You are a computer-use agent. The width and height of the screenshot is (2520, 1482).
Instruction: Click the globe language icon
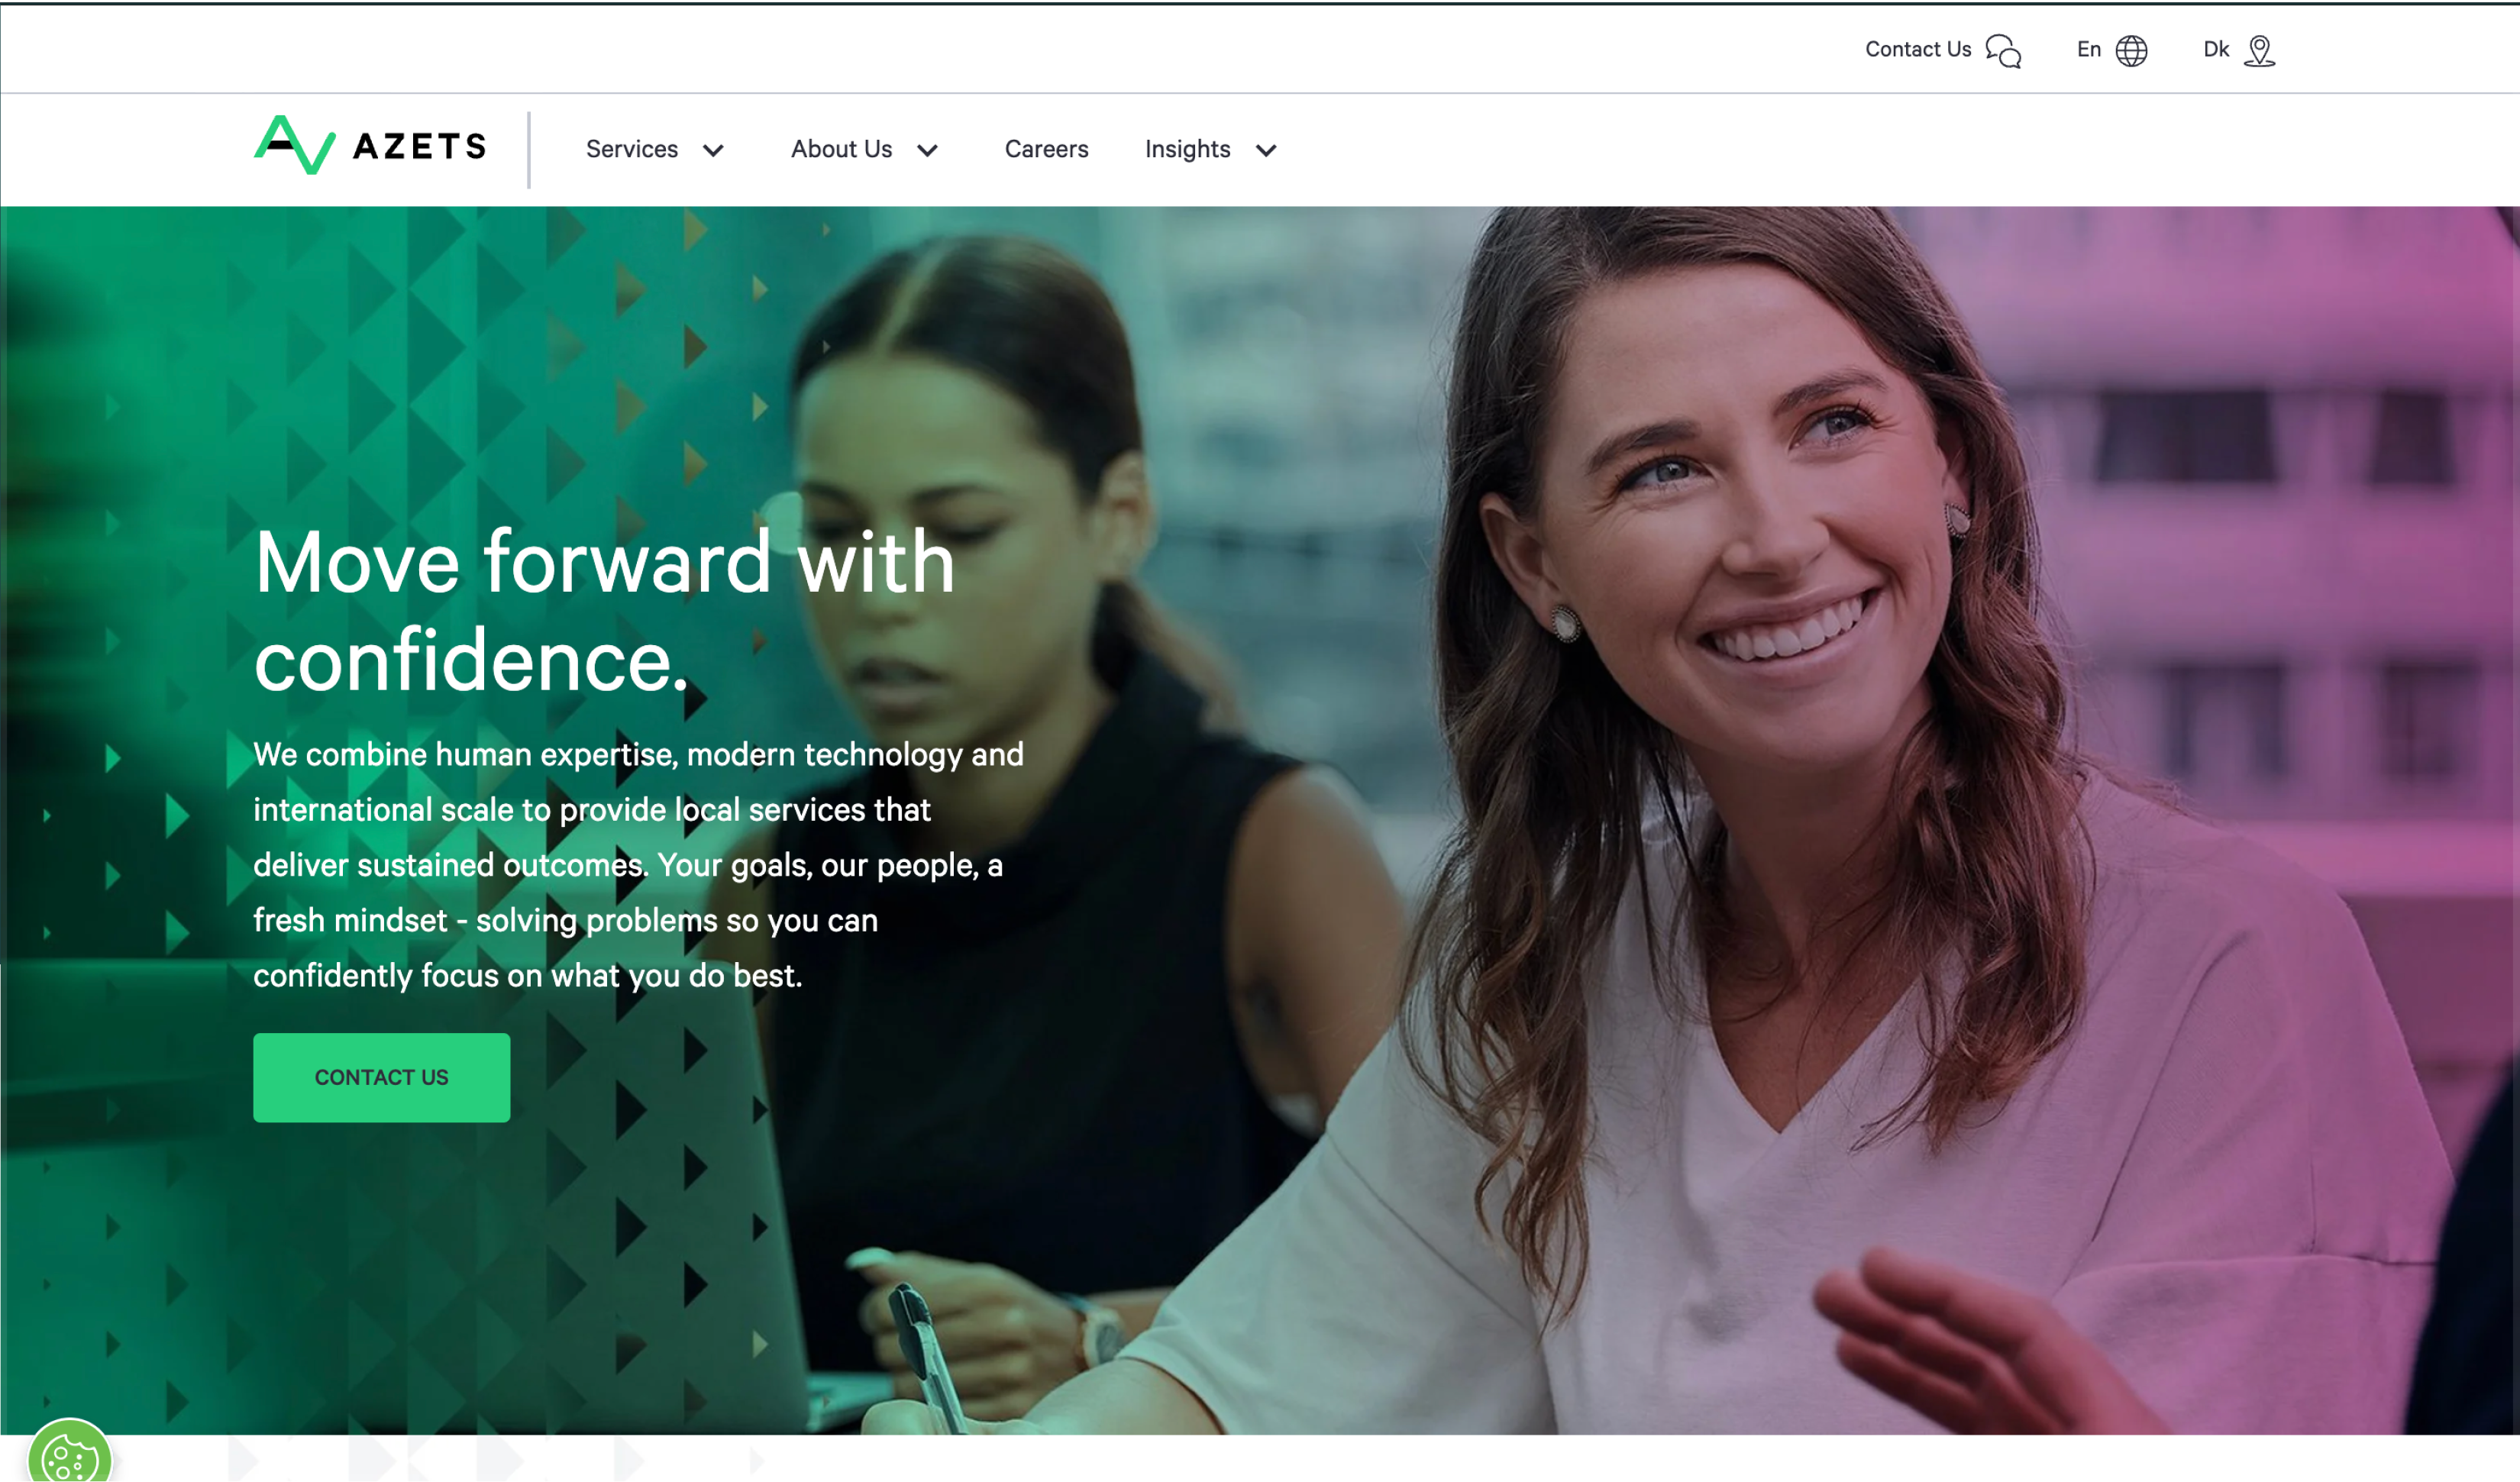coord(2131,50)
